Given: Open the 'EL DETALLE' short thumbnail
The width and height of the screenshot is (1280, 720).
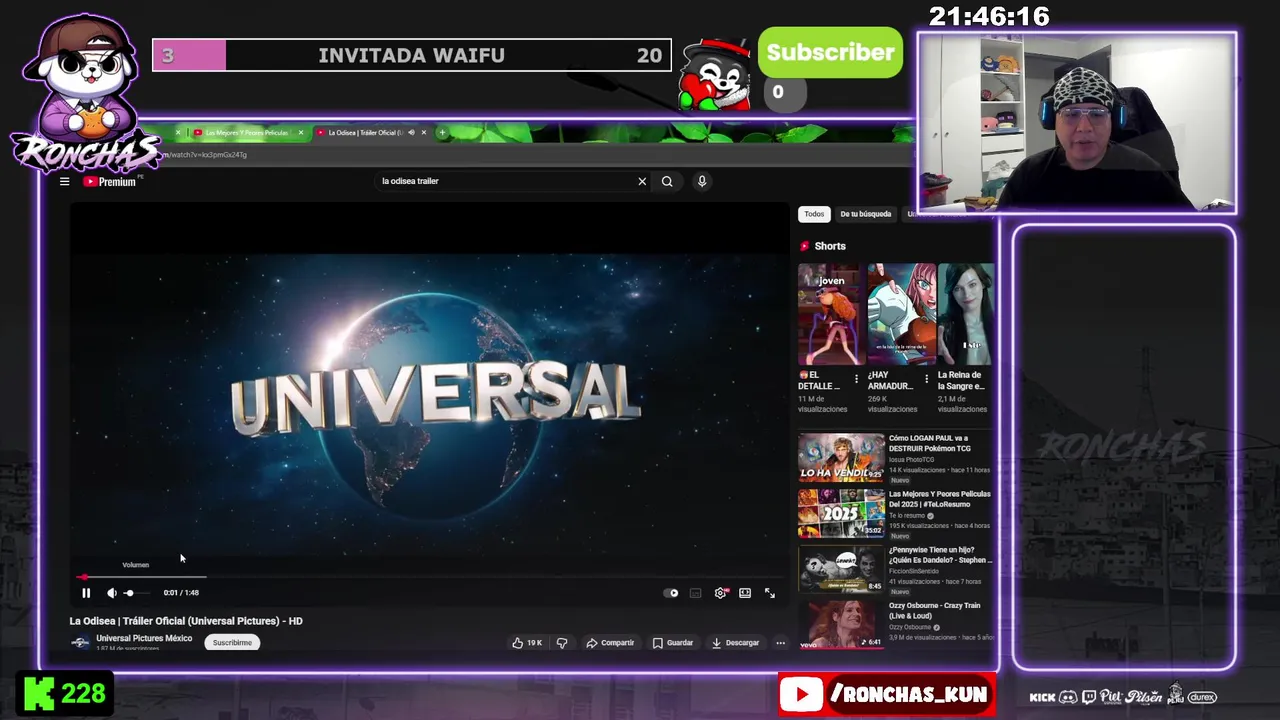Looking at the screenshot, I should coord(829,314).
